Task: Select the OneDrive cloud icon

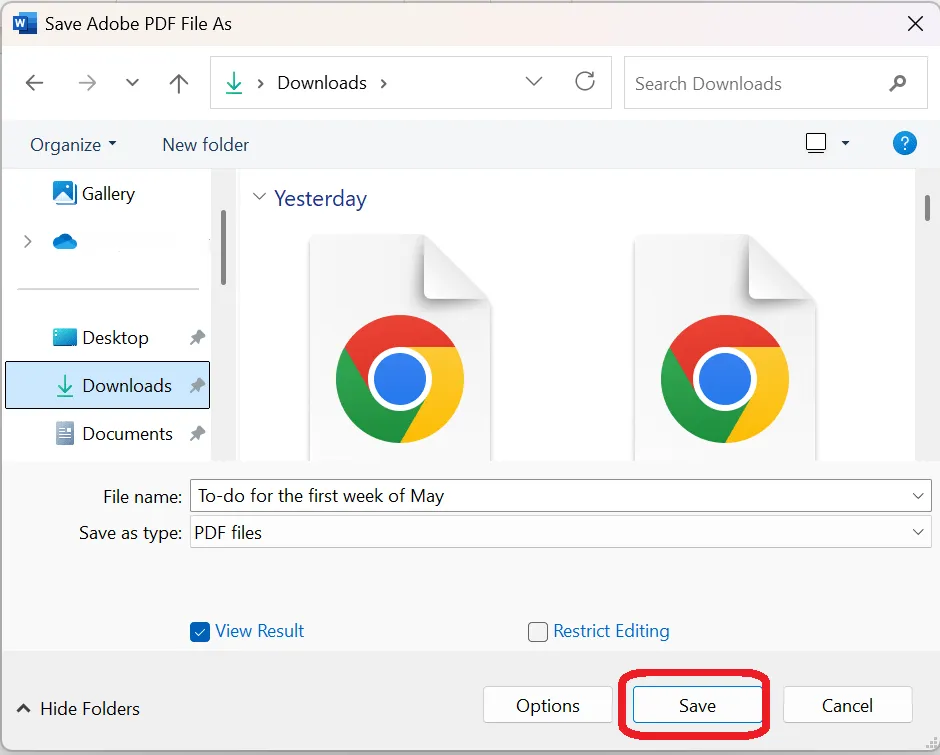Action: click(x=65, y=242)
